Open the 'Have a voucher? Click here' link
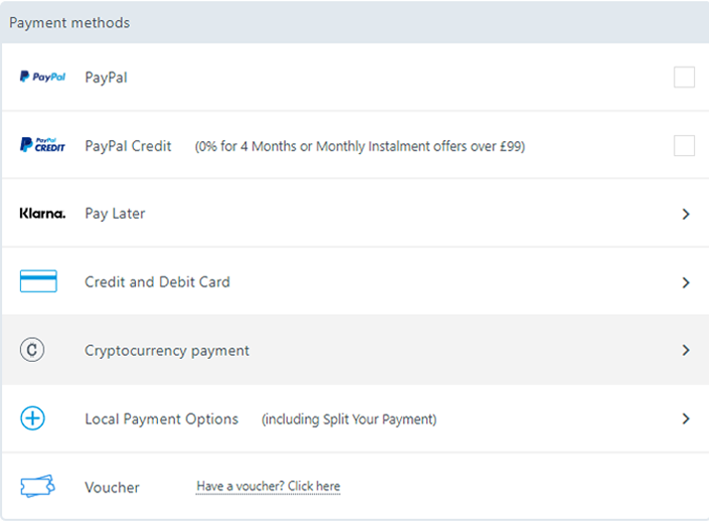Image resolution: width=709 pixels, height=524 pixels. pyautogui.click(x=268, y=486)
